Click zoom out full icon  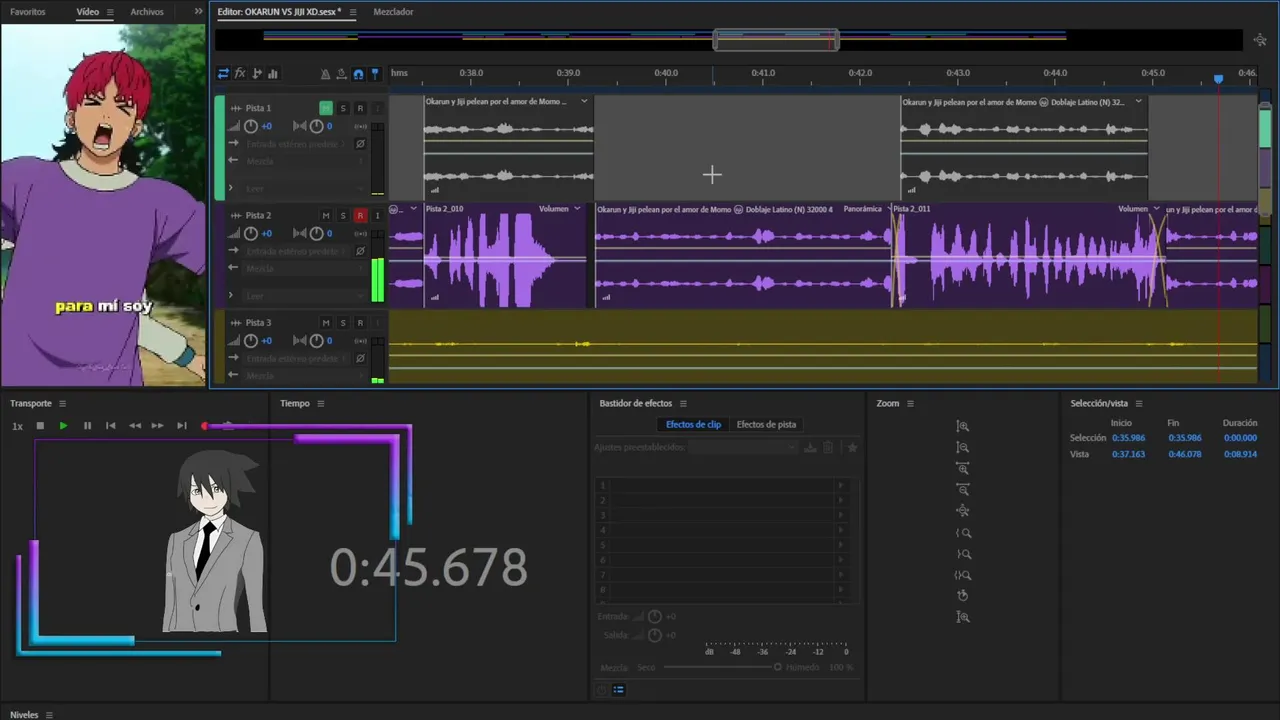click(x=963, y=511)
